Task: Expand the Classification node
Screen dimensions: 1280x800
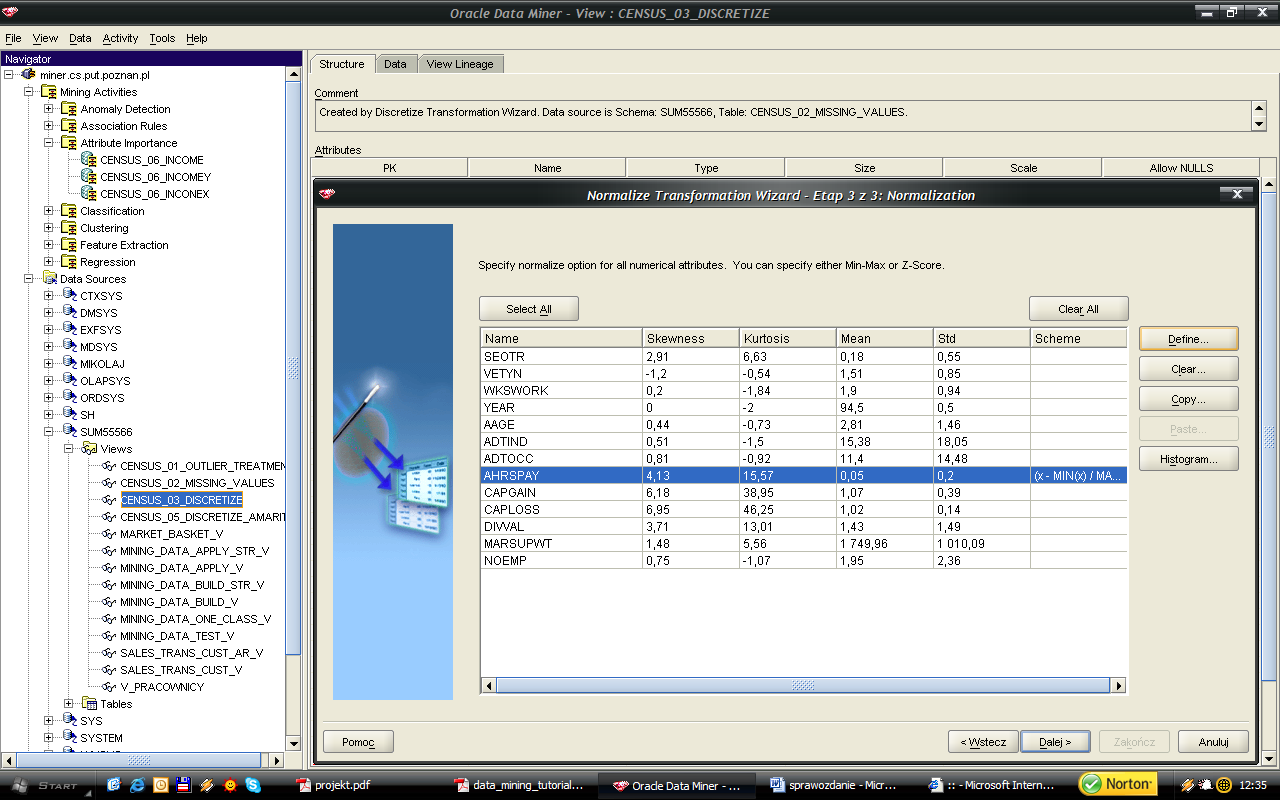Action: click(x=49, y=211)
